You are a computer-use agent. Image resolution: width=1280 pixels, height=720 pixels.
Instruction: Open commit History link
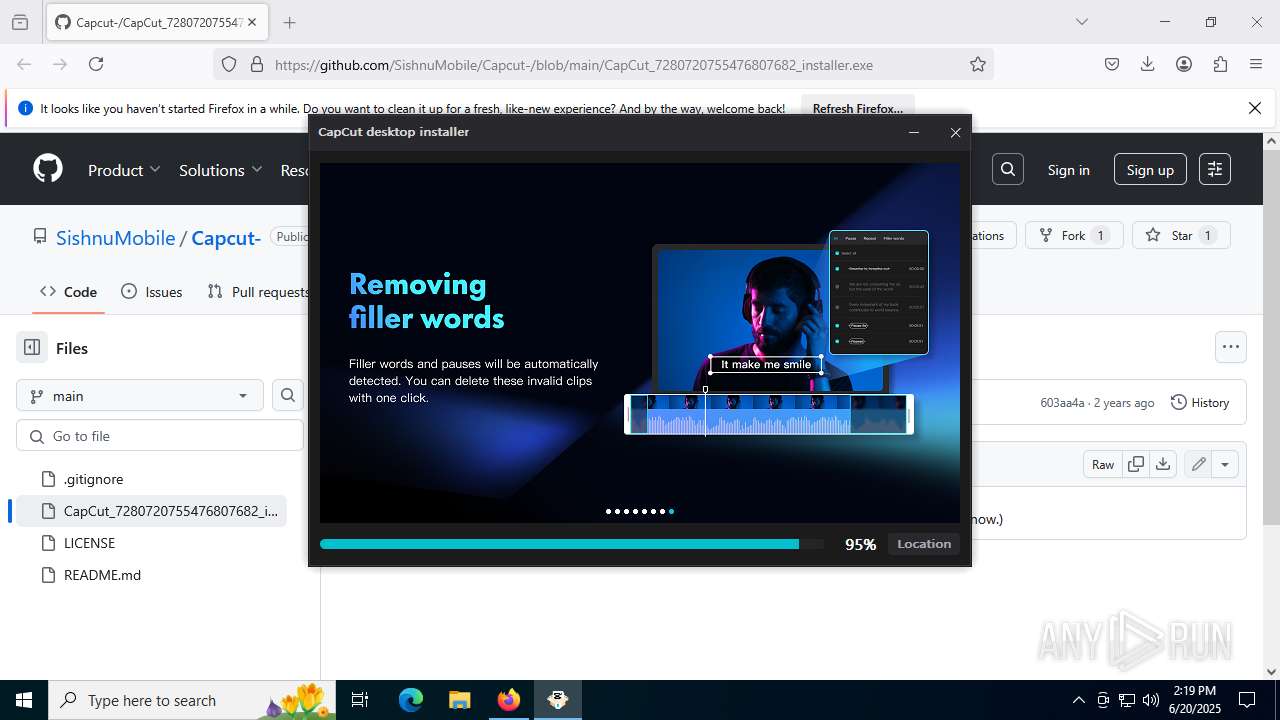(x=1200, y=402)
